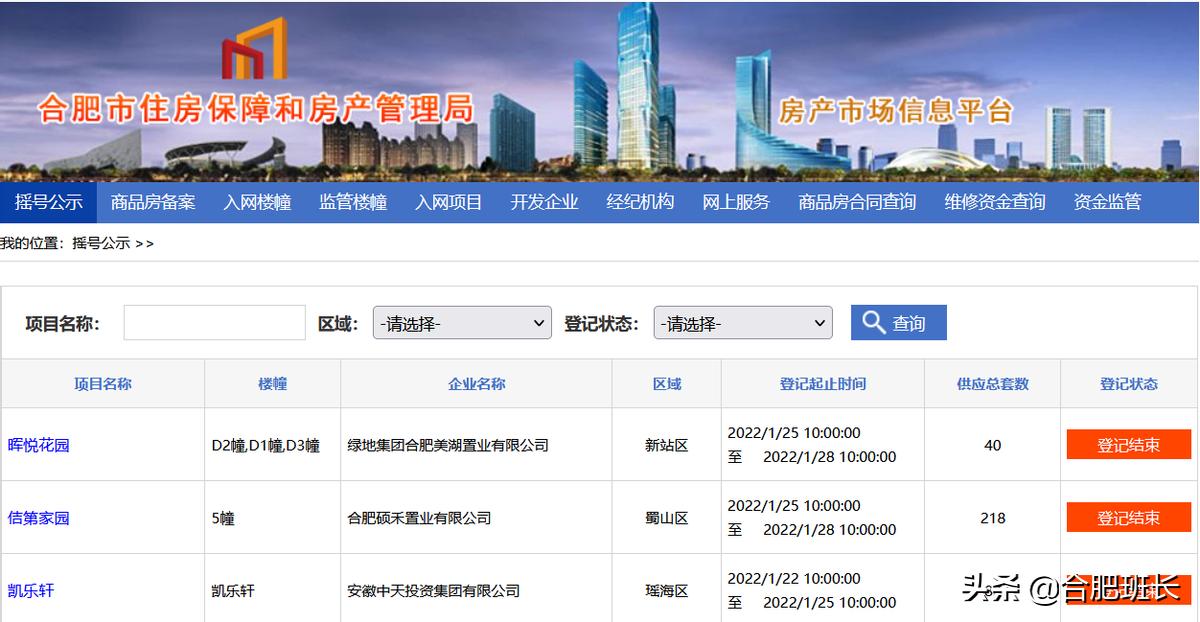
Task: Open the 监管楼幢 menu item
Action: tap(352, 201)
